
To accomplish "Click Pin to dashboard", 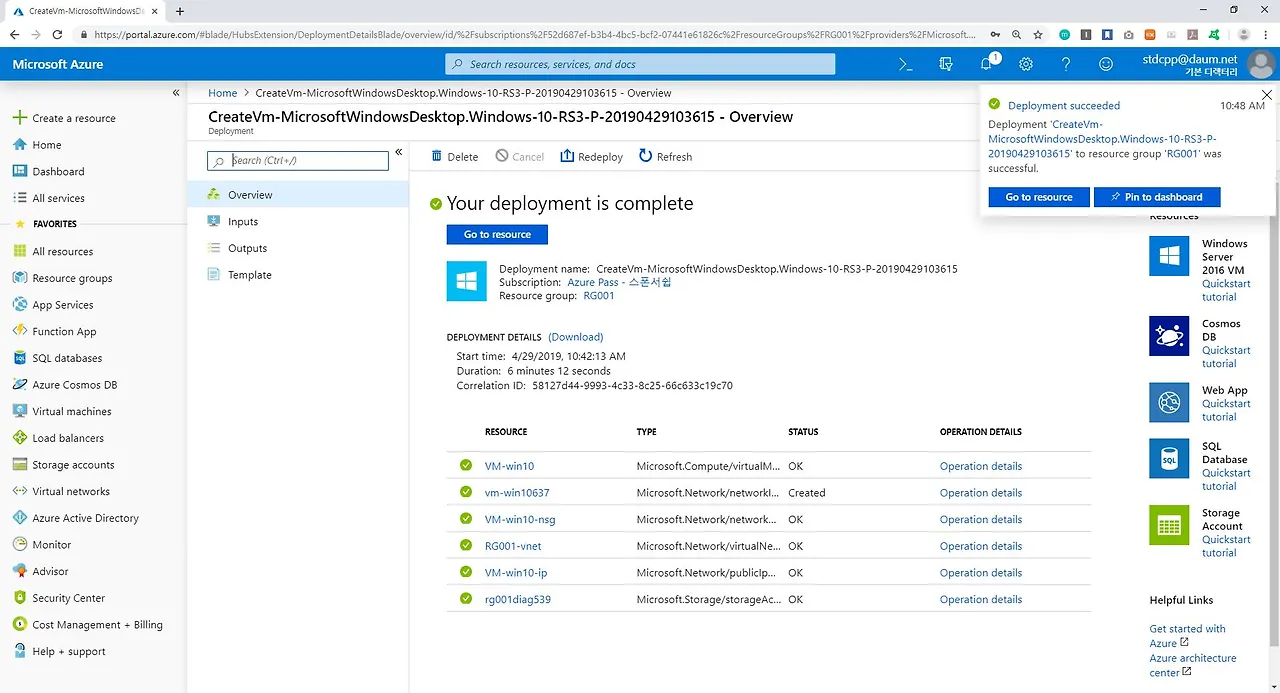I will (1157, 197).
